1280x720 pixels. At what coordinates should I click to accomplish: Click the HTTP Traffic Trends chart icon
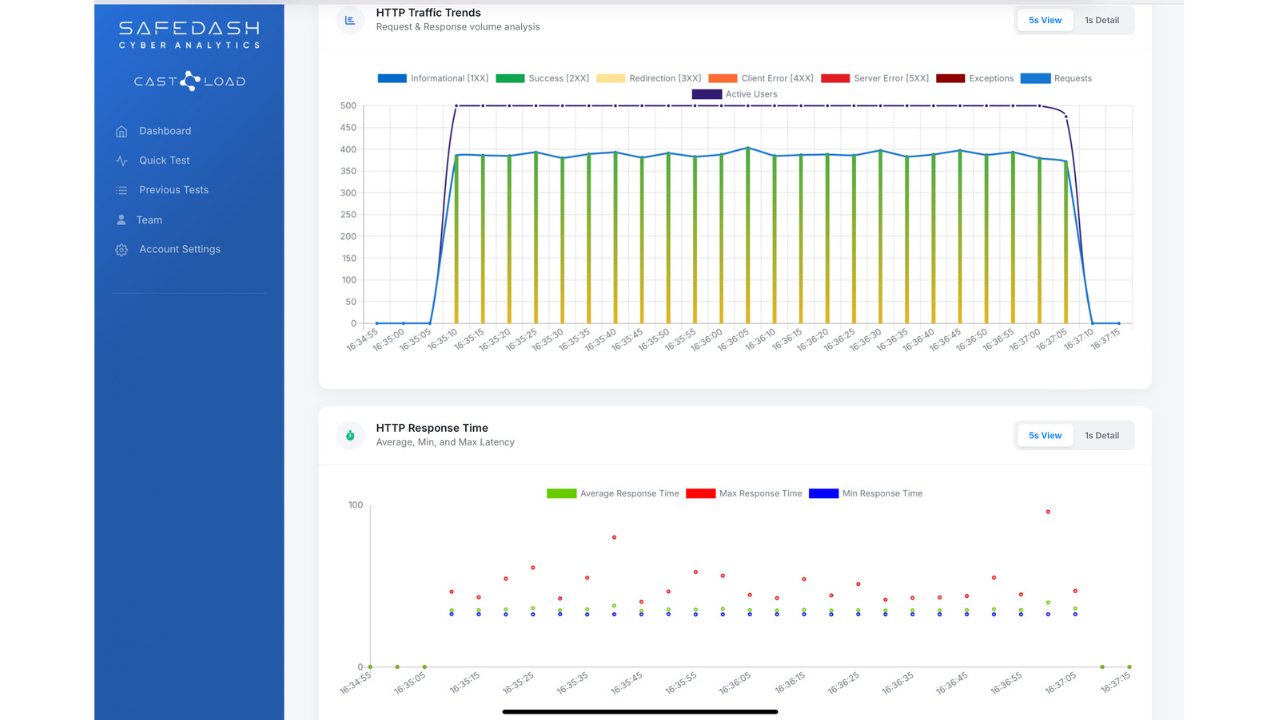click(x=350, y=20)
